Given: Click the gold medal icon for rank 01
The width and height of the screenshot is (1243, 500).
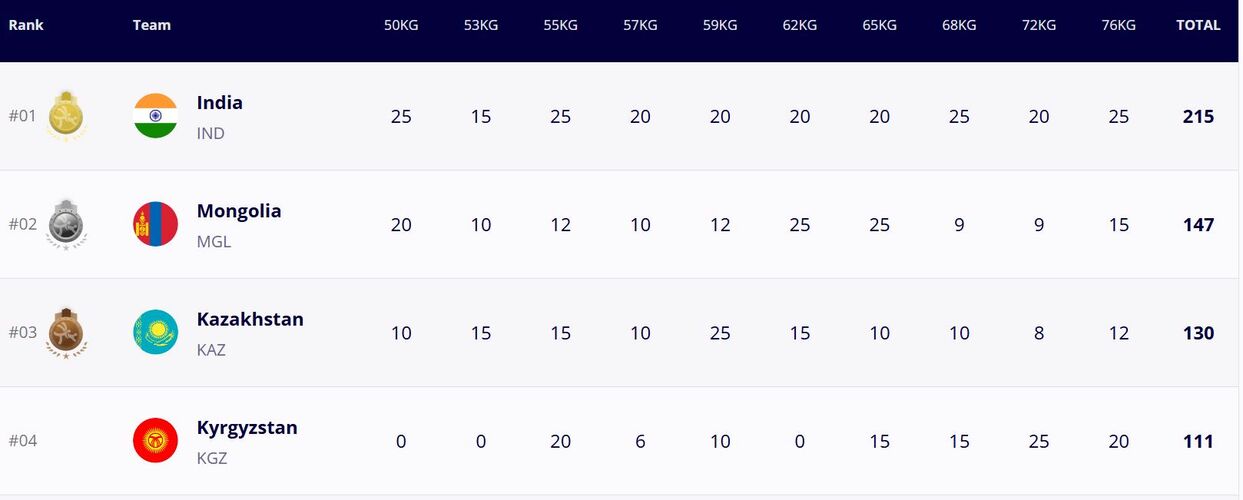Looking at the screenshot, I should coord(67,116).
